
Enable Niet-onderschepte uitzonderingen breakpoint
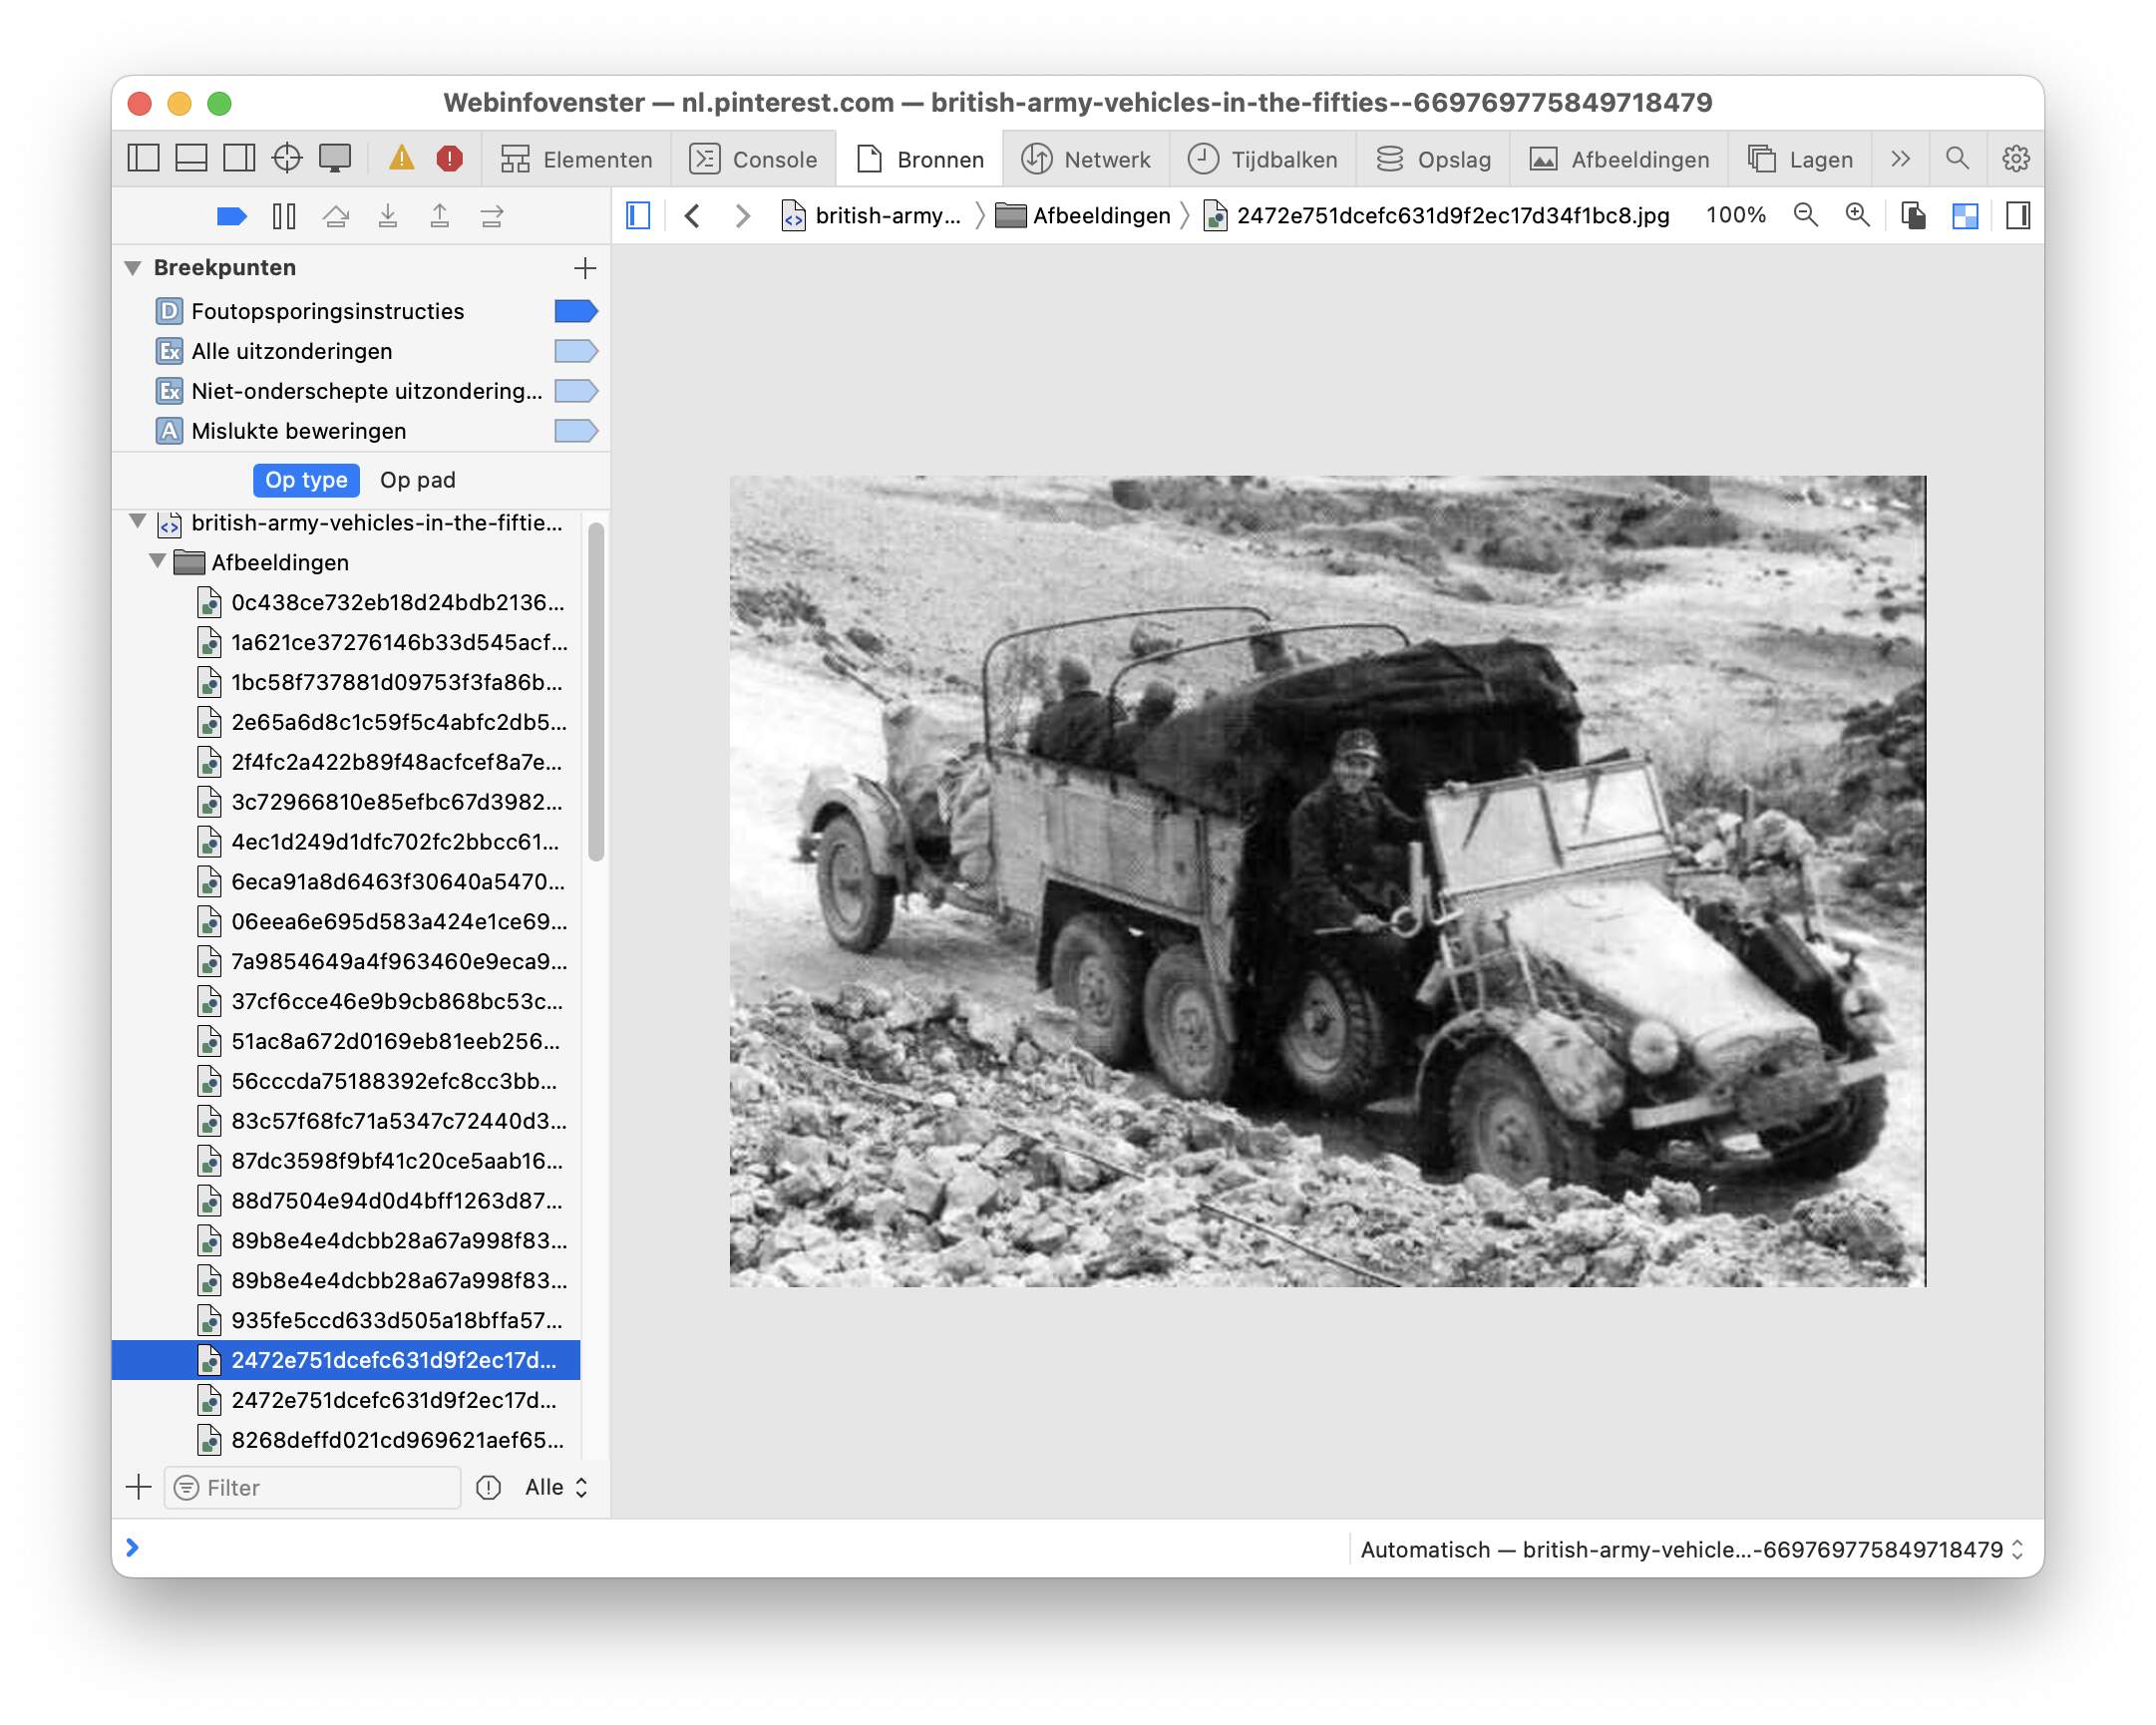click(x=576, y=391)
